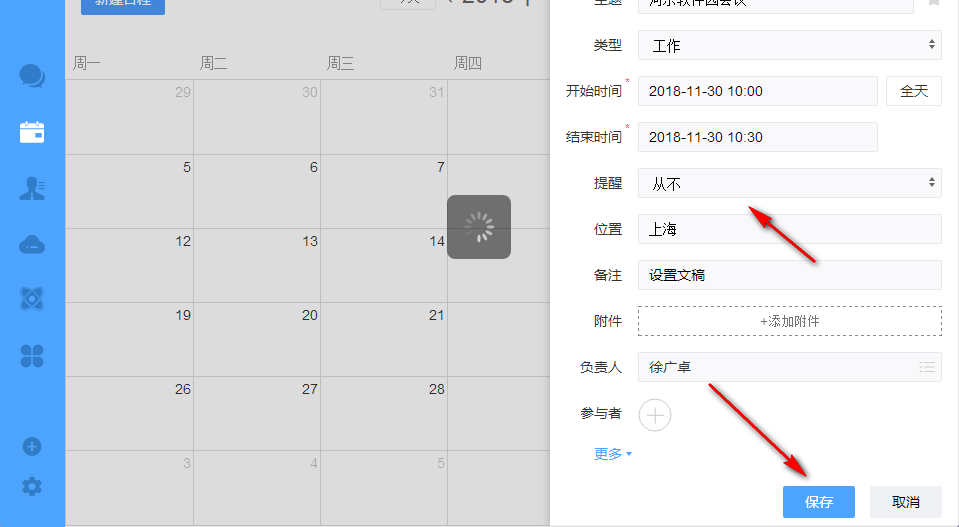Click the 位置 field containing 上海
The width and height of the screenshot is (959, 527).
coord(789,229)
